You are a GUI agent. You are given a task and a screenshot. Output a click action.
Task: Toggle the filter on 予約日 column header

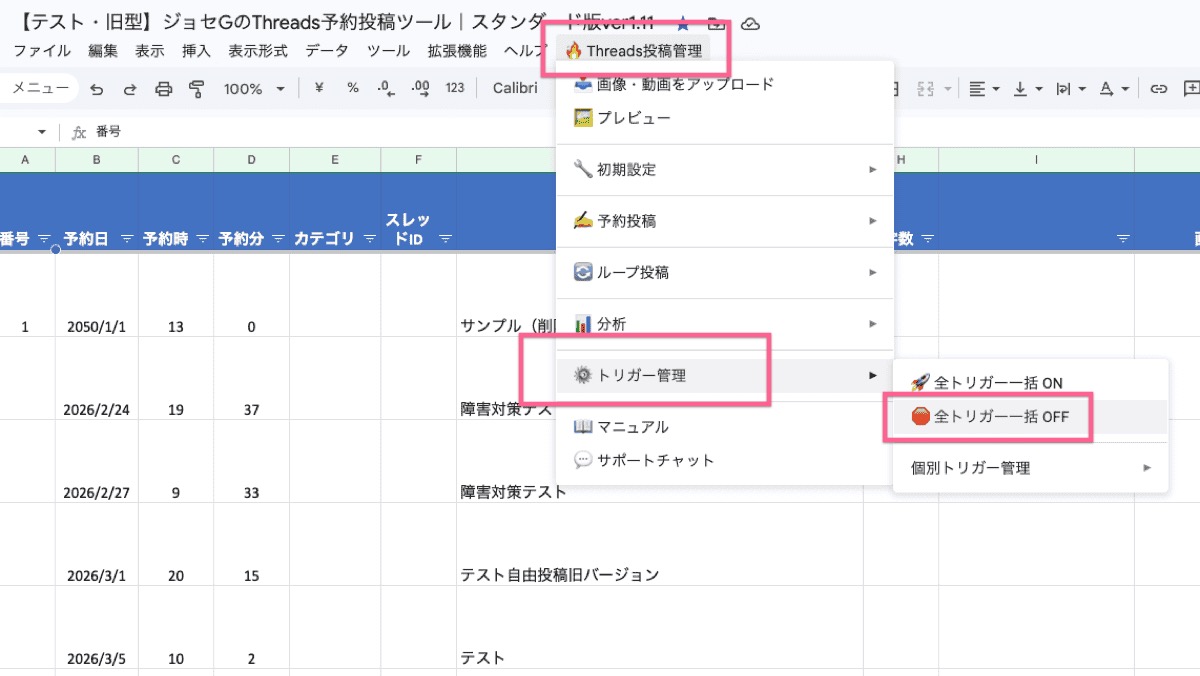tap(127, 239)
